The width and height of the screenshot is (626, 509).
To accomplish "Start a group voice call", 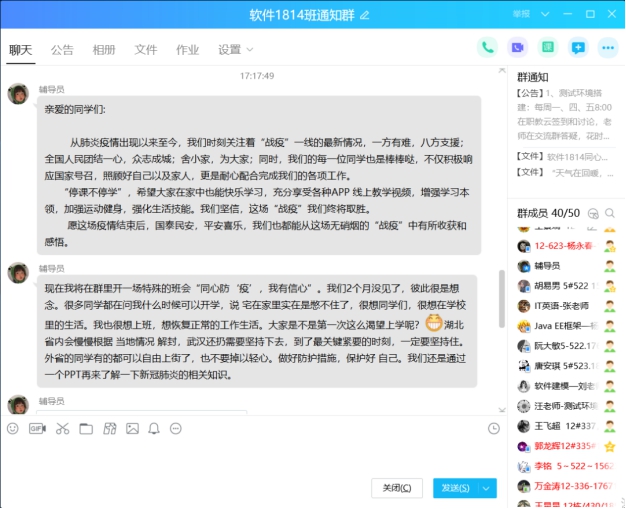I will 487,47.
